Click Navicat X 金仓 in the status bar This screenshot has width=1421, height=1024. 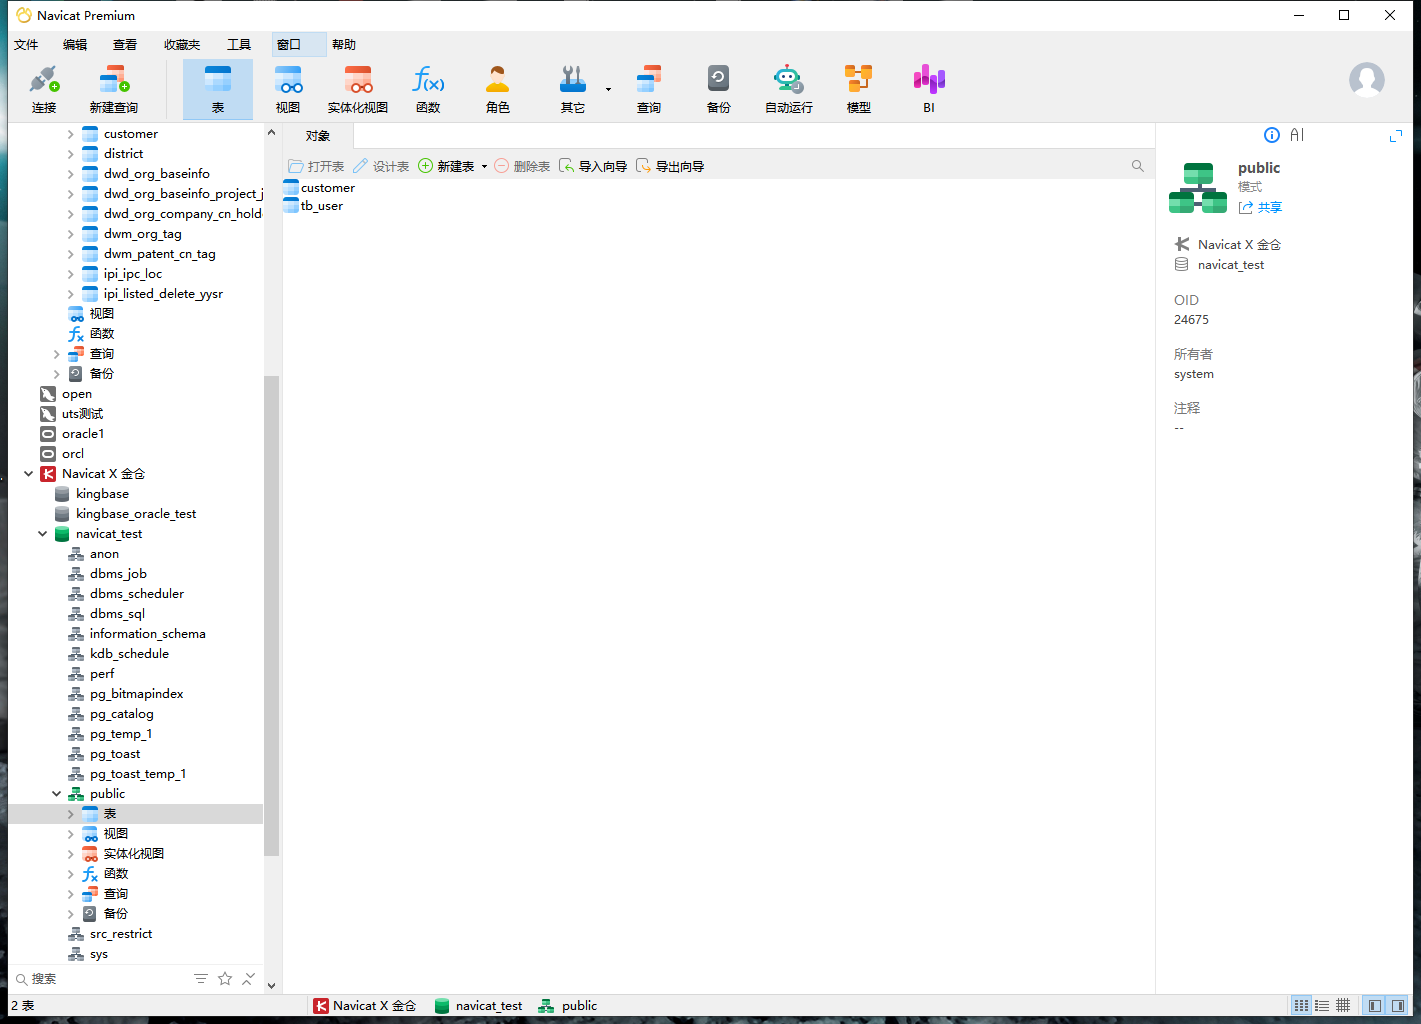(x=364, y=1006)
